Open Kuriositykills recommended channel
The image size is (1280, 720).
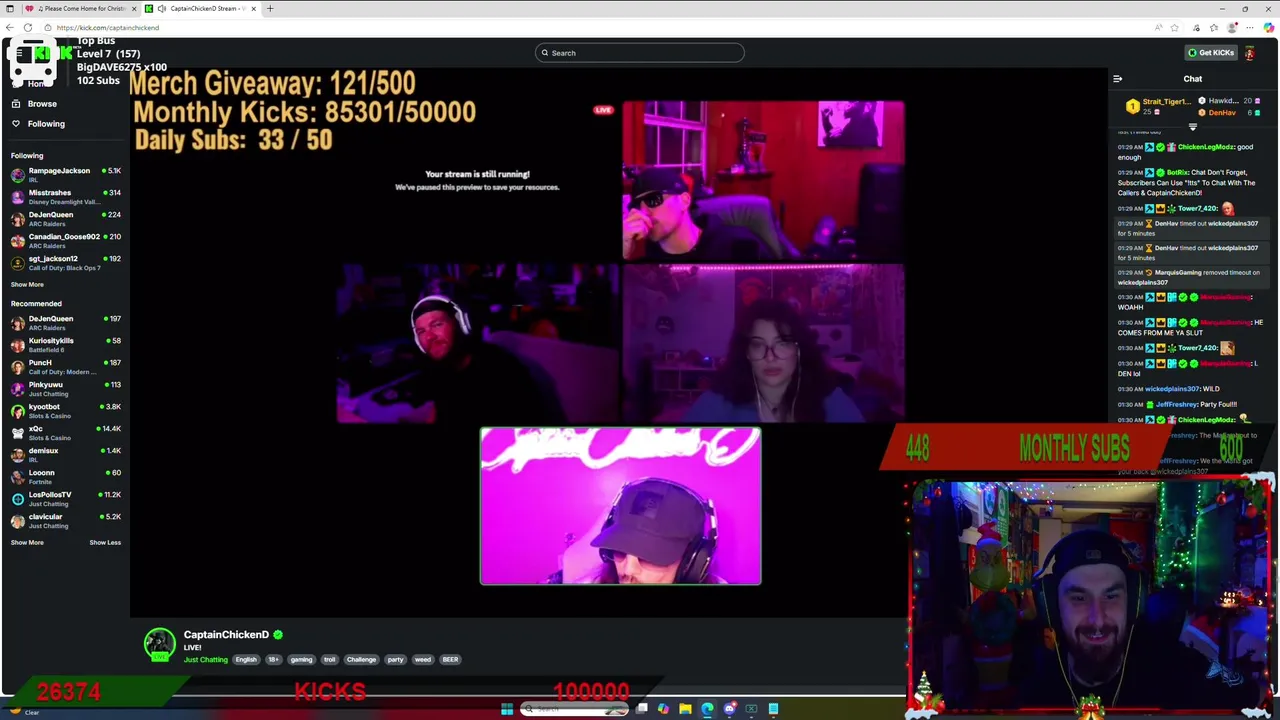click(65, 344)
